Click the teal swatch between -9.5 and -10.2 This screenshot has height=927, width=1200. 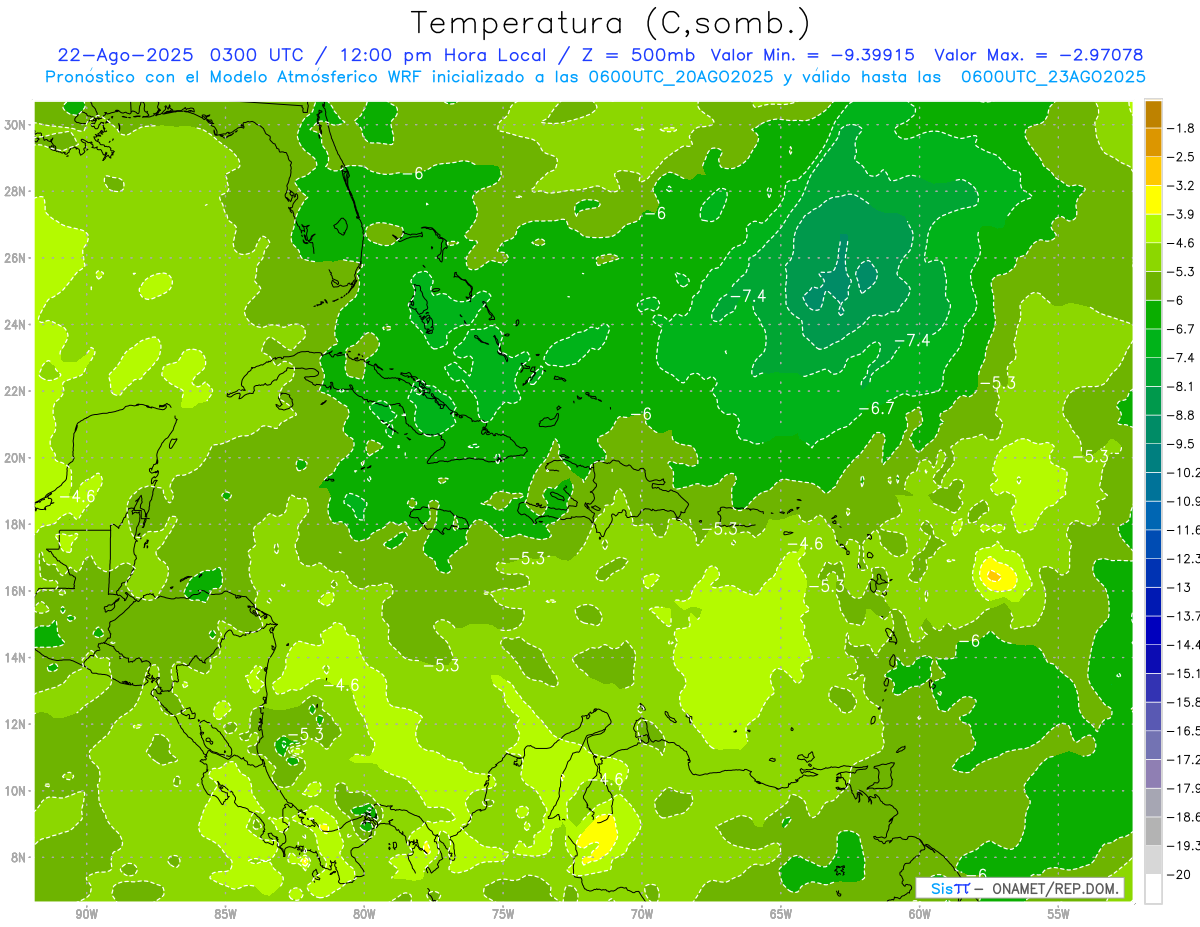[1153, 458]
